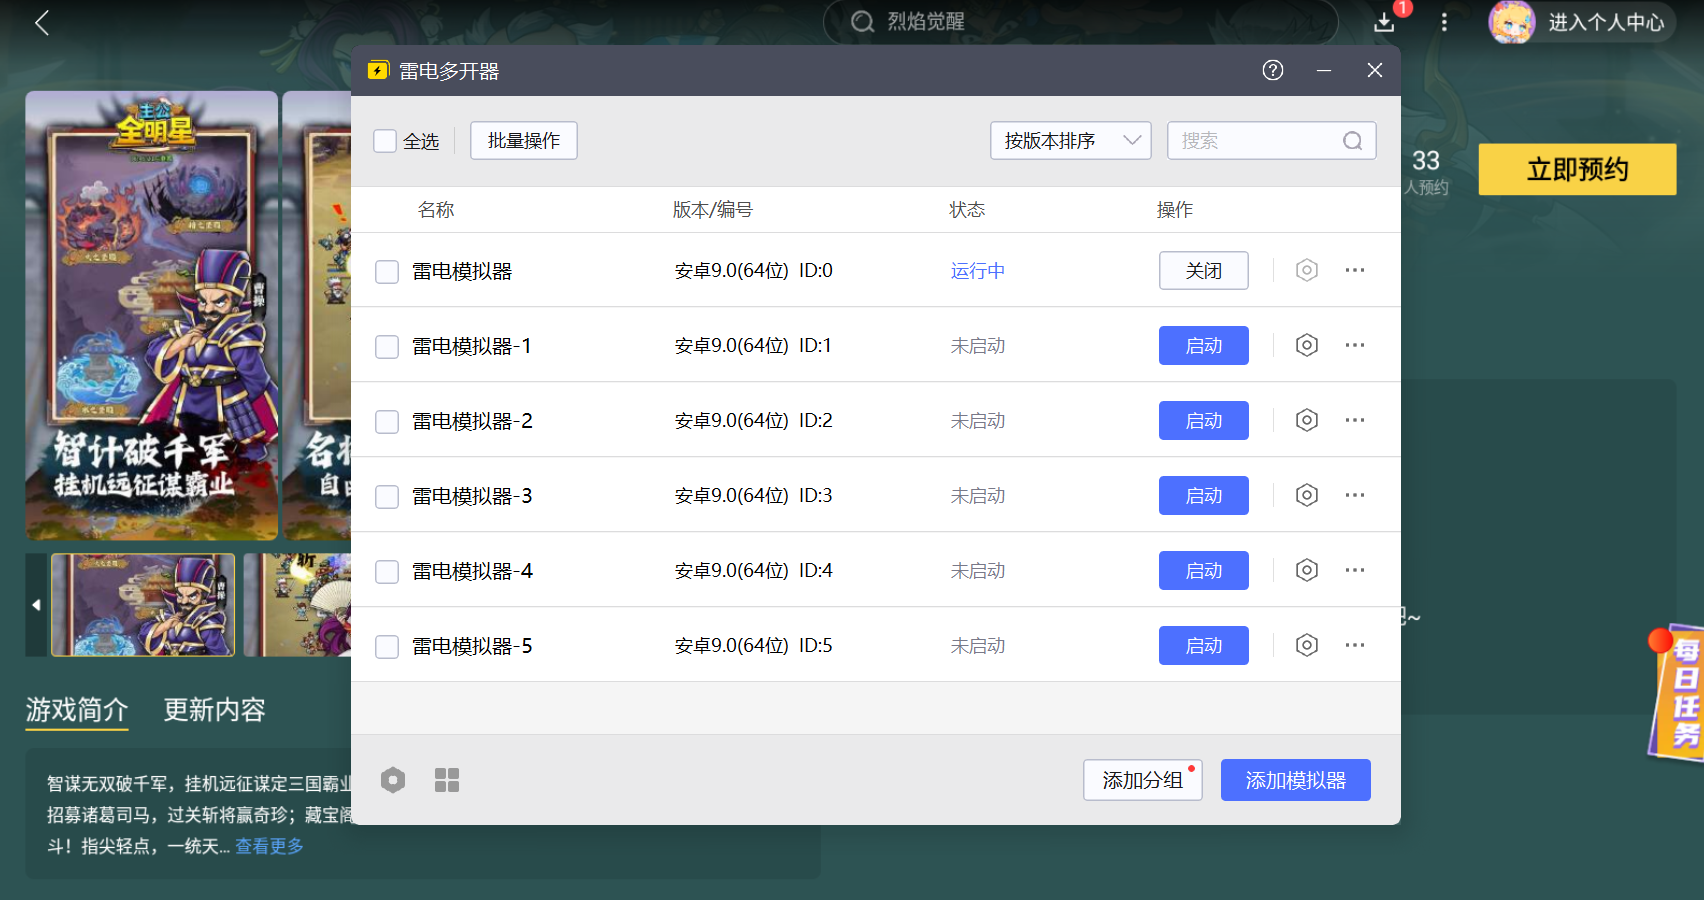Image resolution: width=1704 pixels, height=900 pixels.
Task: Select the first game screenshot thumbnail
Action: pyautogui.click(x=143, y=605)
